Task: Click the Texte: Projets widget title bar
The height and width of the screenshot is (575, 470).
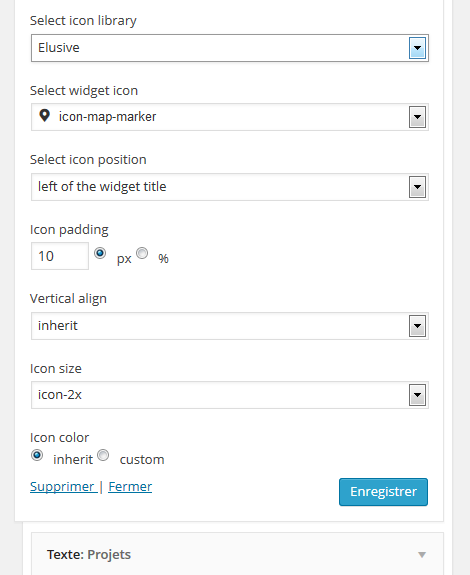Action: pyautogui.click(x=237, y=554)
